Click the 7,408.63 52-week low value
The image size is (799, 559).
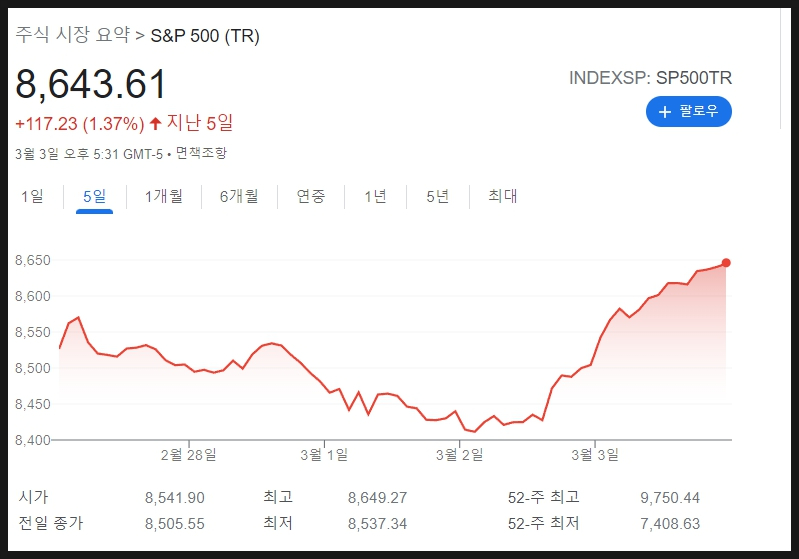(x=670, y=524)
